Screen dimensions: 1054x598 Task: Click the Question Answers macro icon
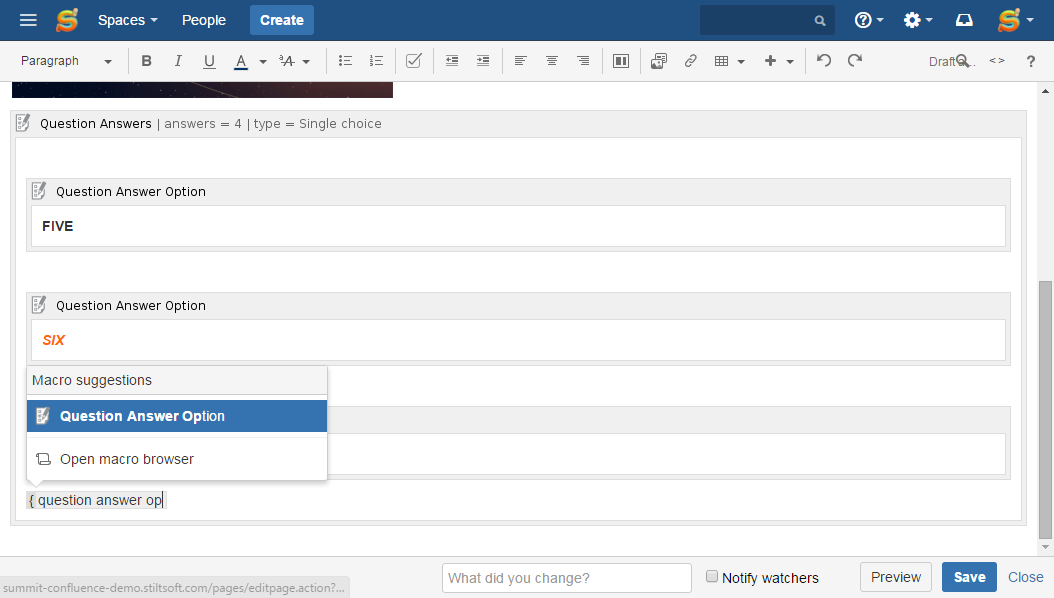tap(24, 123)
